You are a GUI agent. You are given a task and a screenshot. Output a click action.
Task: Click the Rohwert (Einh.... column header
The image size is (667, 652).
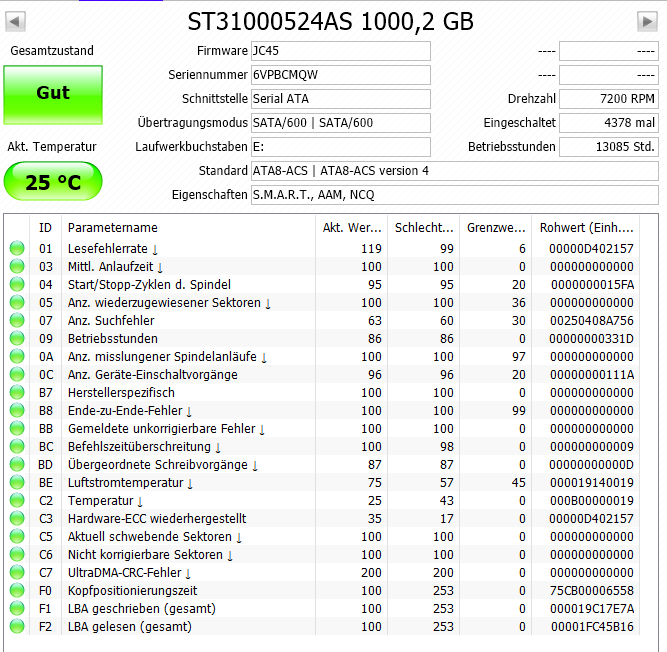586,228
